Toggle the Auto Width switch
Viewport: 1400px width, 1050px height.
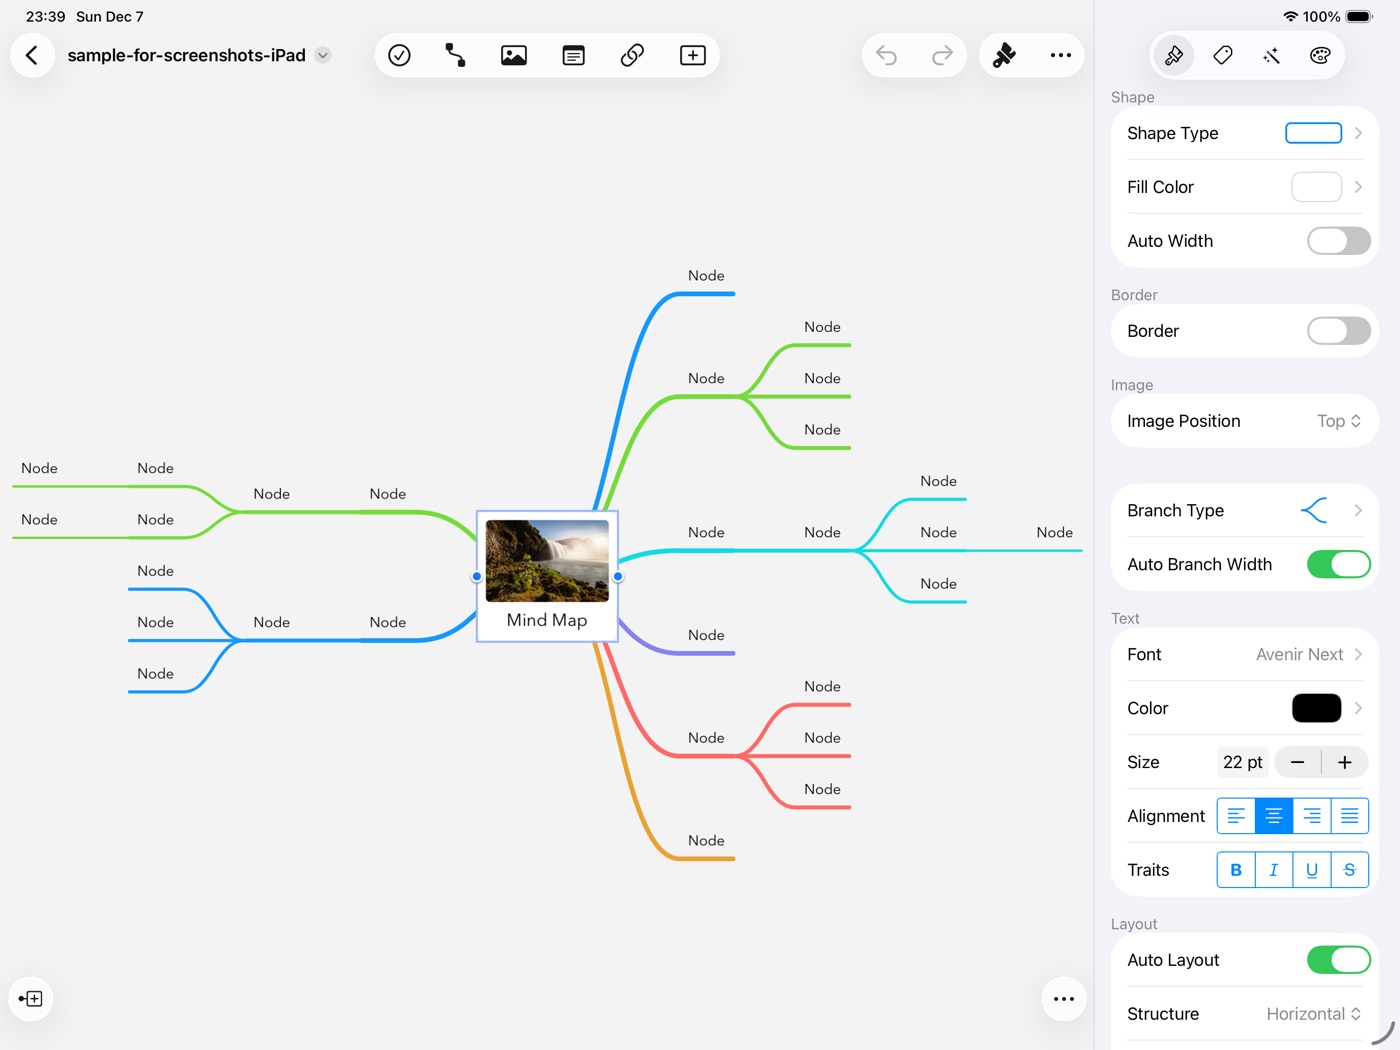tap(1338, 241)
